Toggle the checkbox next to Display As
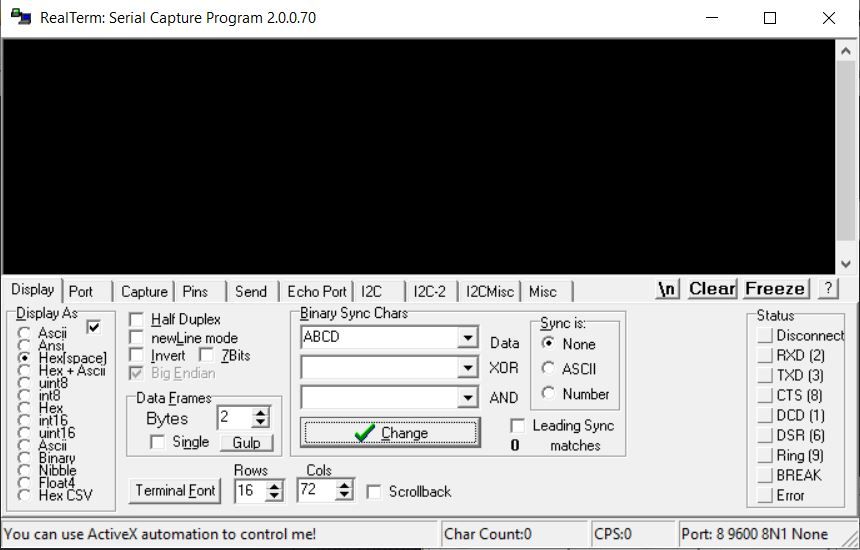The height and width of the screenshot is (550, 860). pos(94,327)
